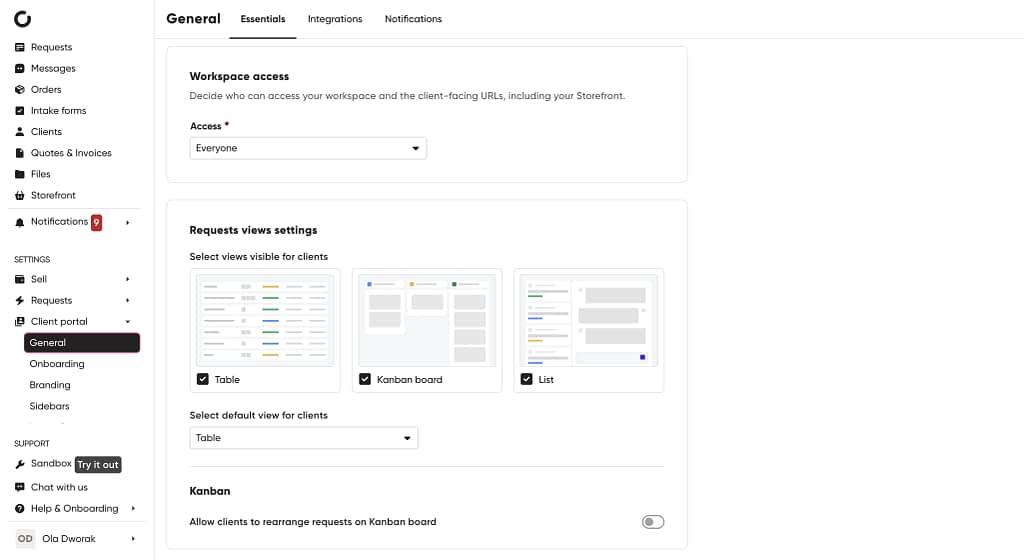Click the OD user avatar
The image size is (1024, 560).
[x=25, y=538]
